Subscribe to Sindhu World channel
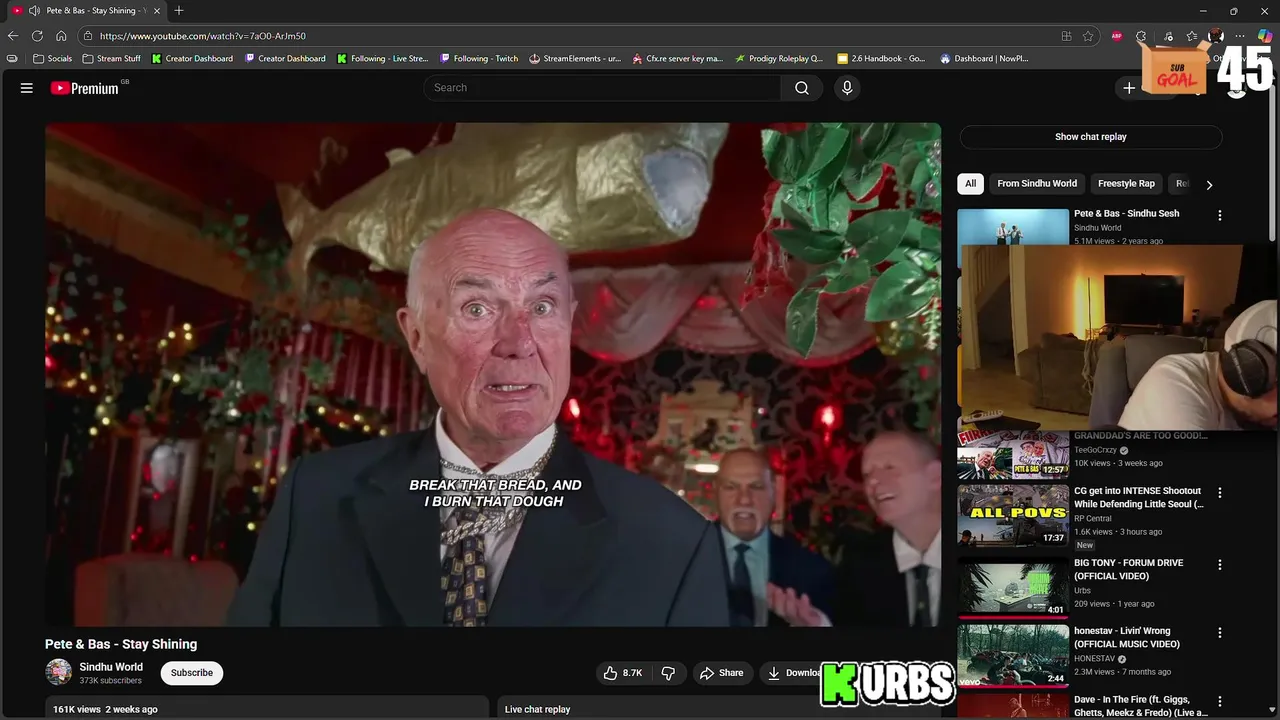The image size is (1280, 720). (x=192, y=673)
